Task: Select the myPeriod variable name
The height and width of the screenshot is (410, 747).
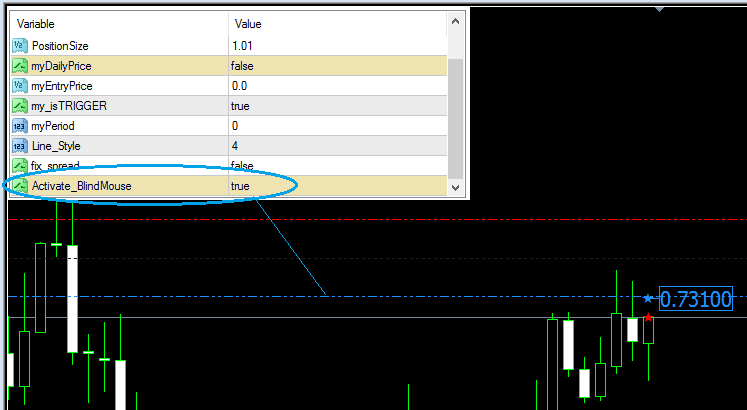Action: pos(53,126)
